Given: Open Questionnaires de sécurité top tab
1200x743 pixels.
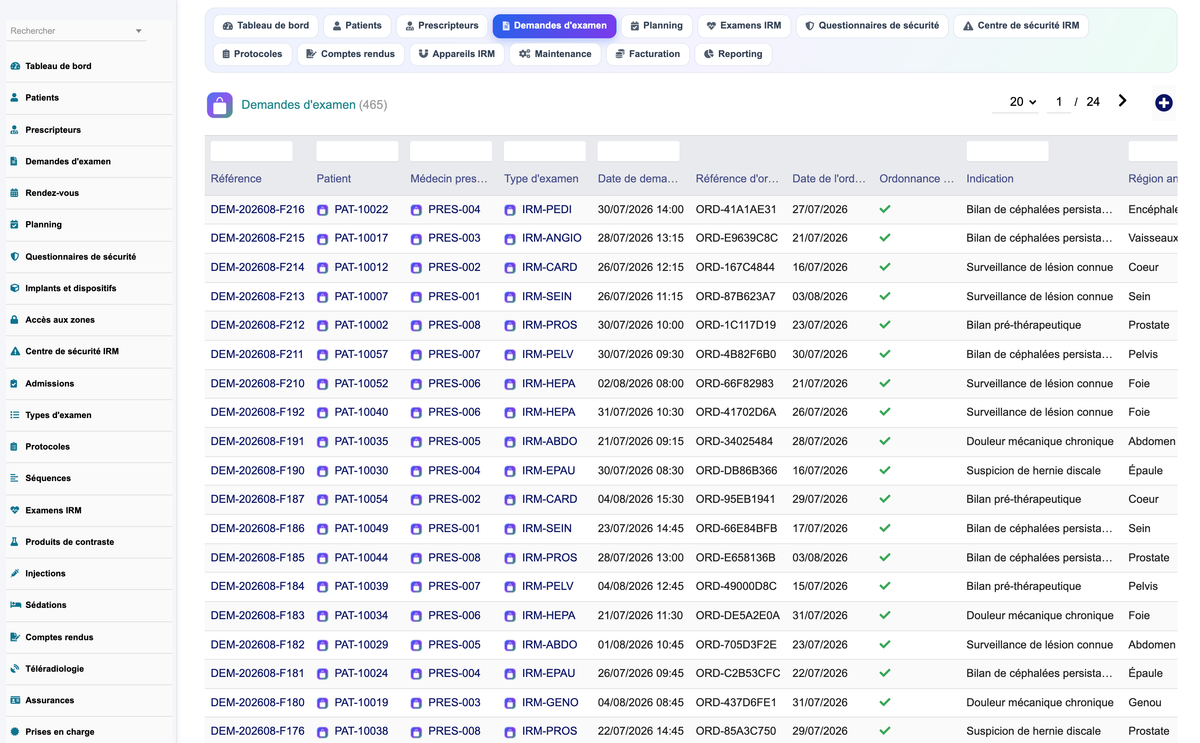Looking at the screenshot, I should point(872,26).
